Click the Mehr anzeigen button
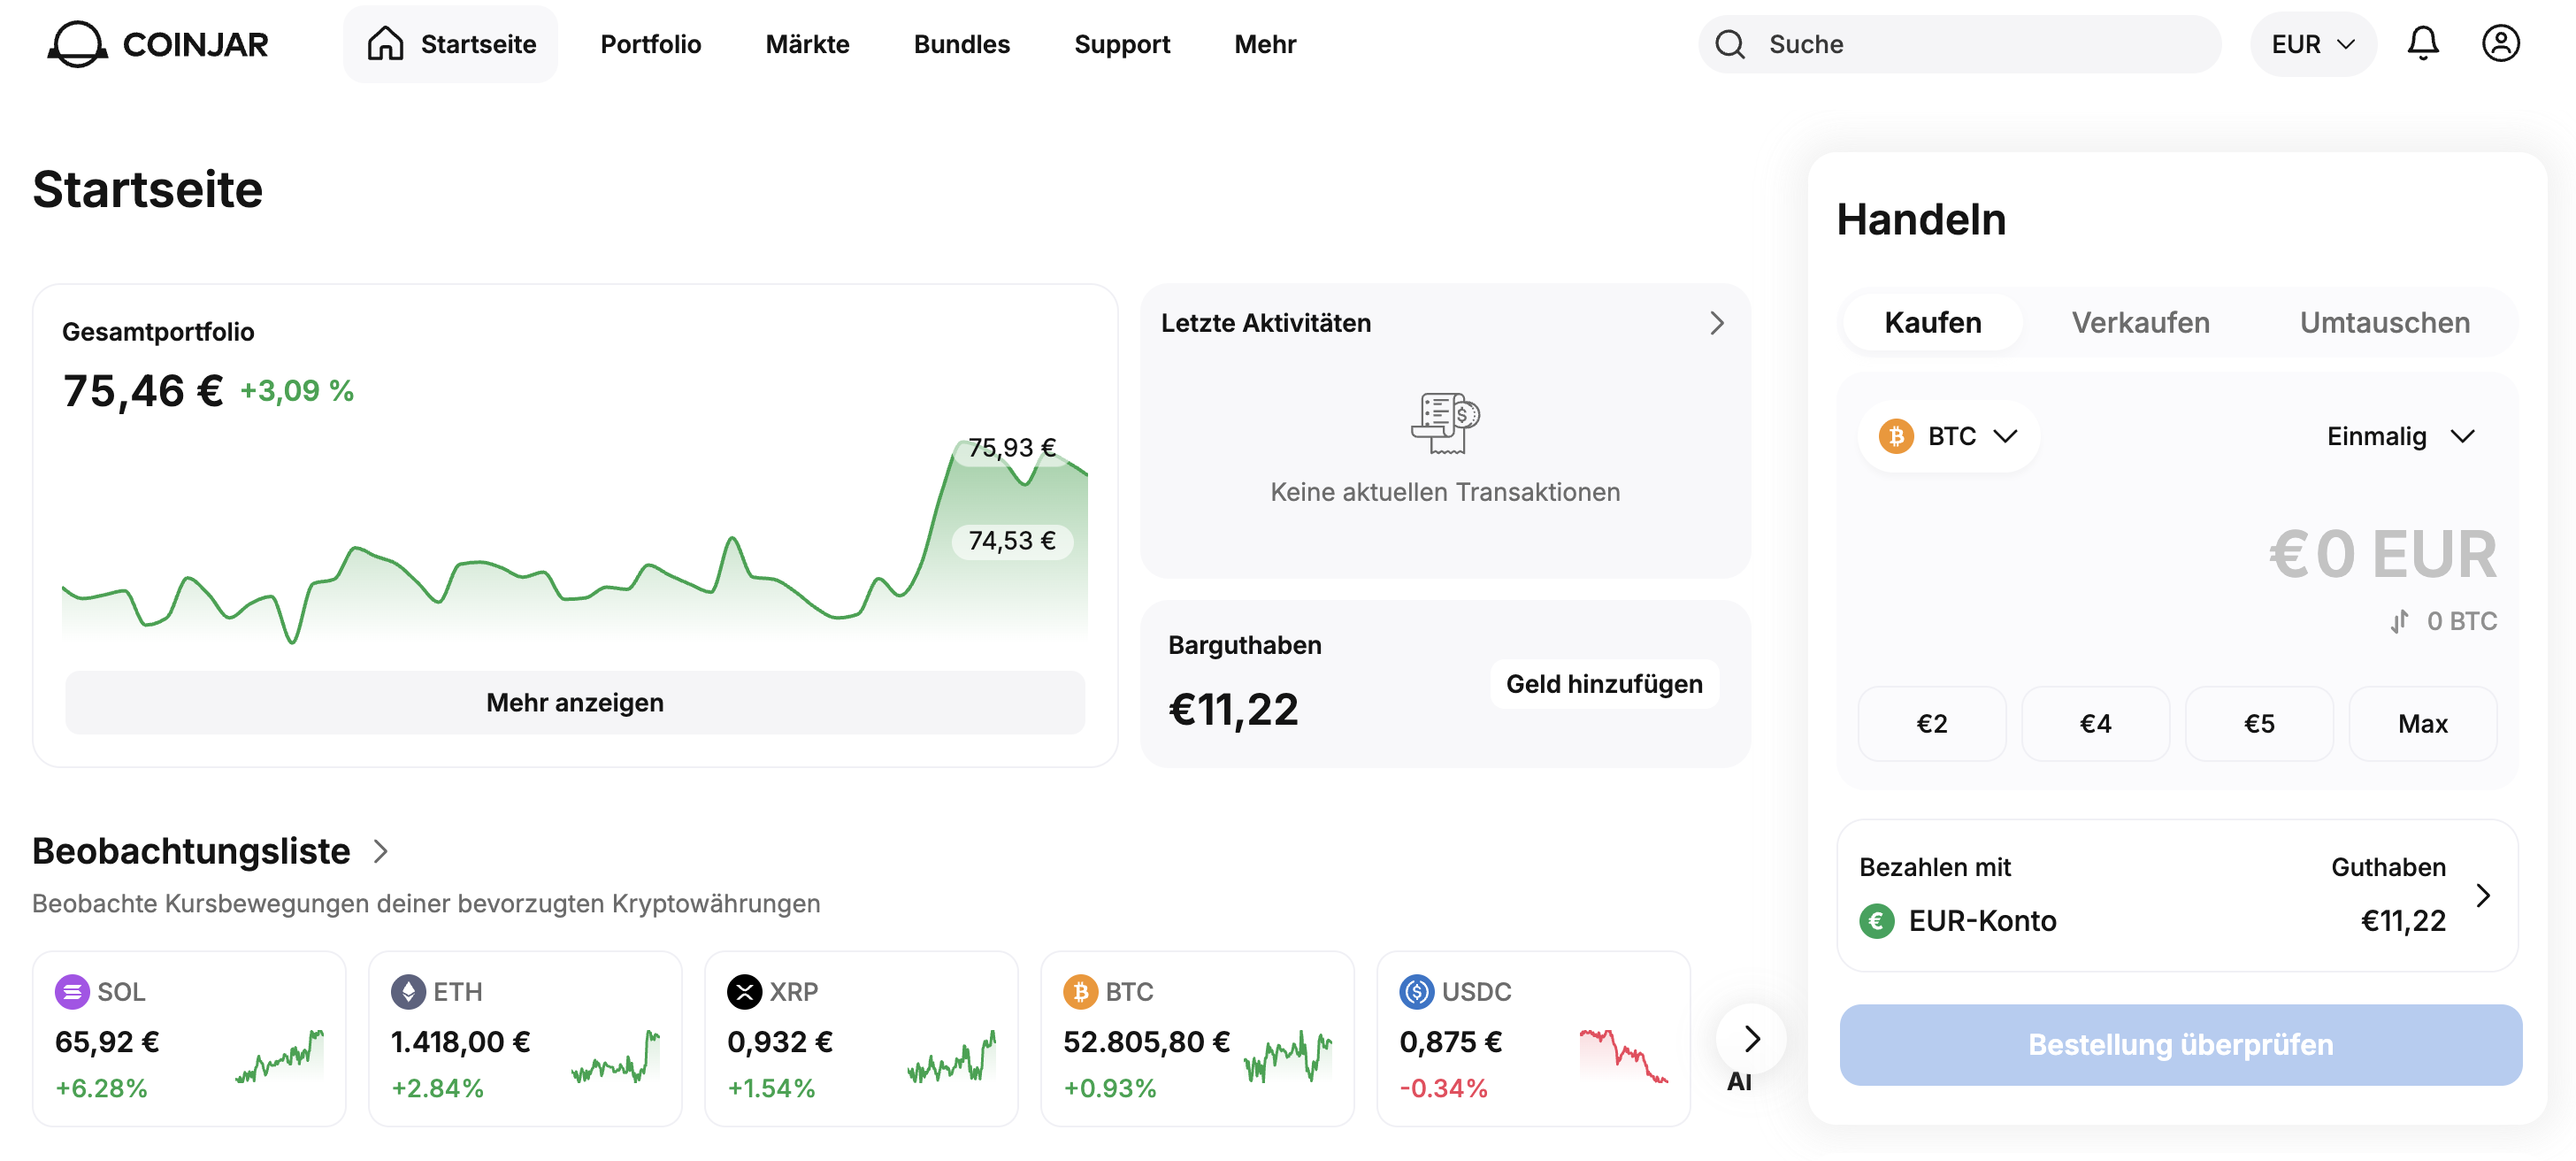Viewport: 2576px width, 1161px height. 575,702
